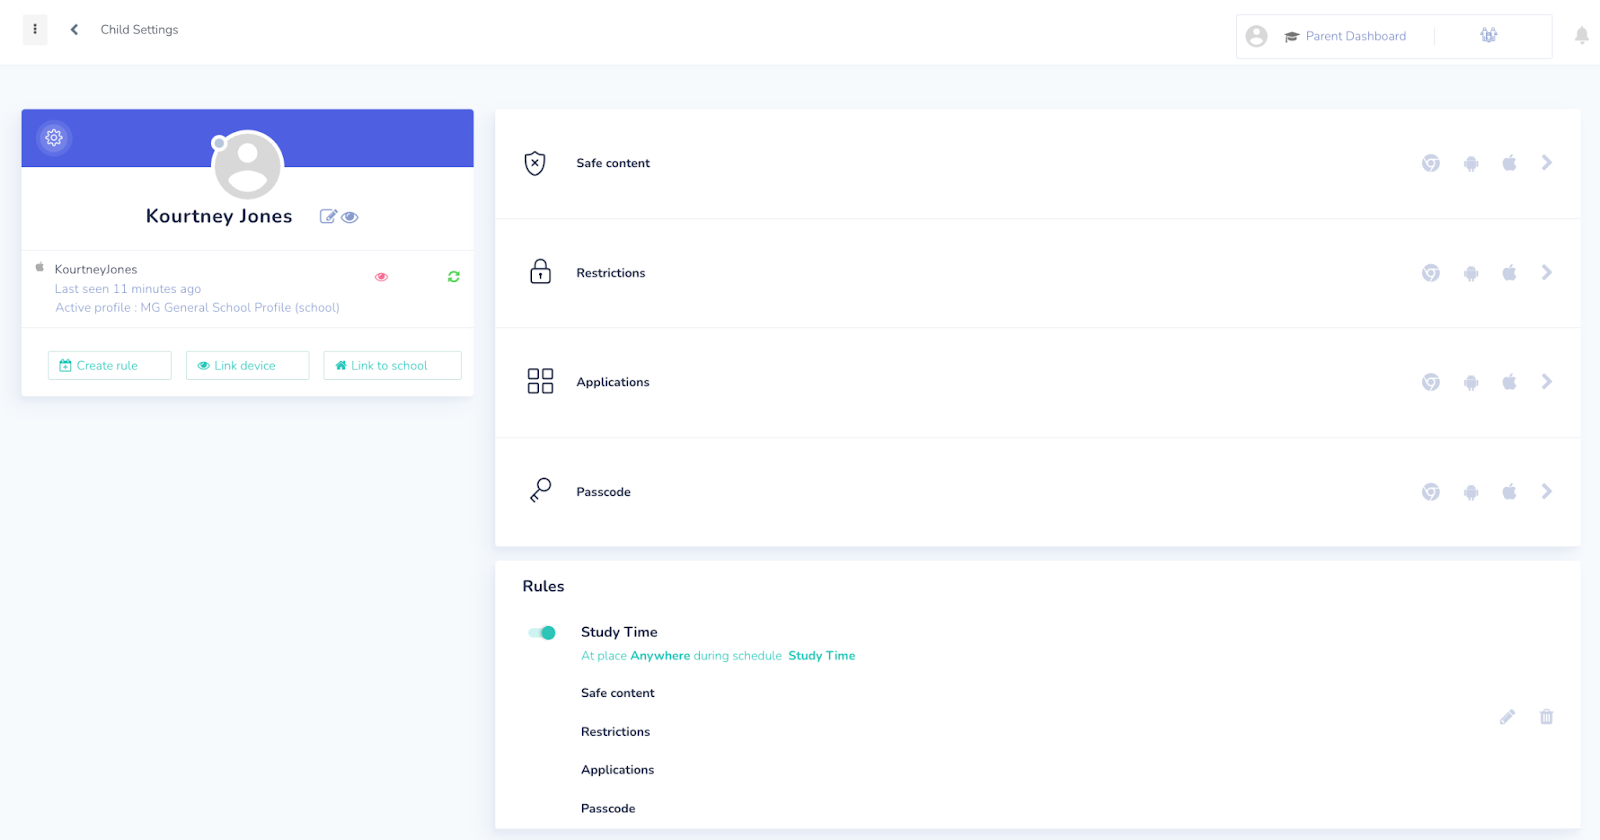
Task: Click the red eye icon for KourtneyJones device
Action: click(381, 277)
